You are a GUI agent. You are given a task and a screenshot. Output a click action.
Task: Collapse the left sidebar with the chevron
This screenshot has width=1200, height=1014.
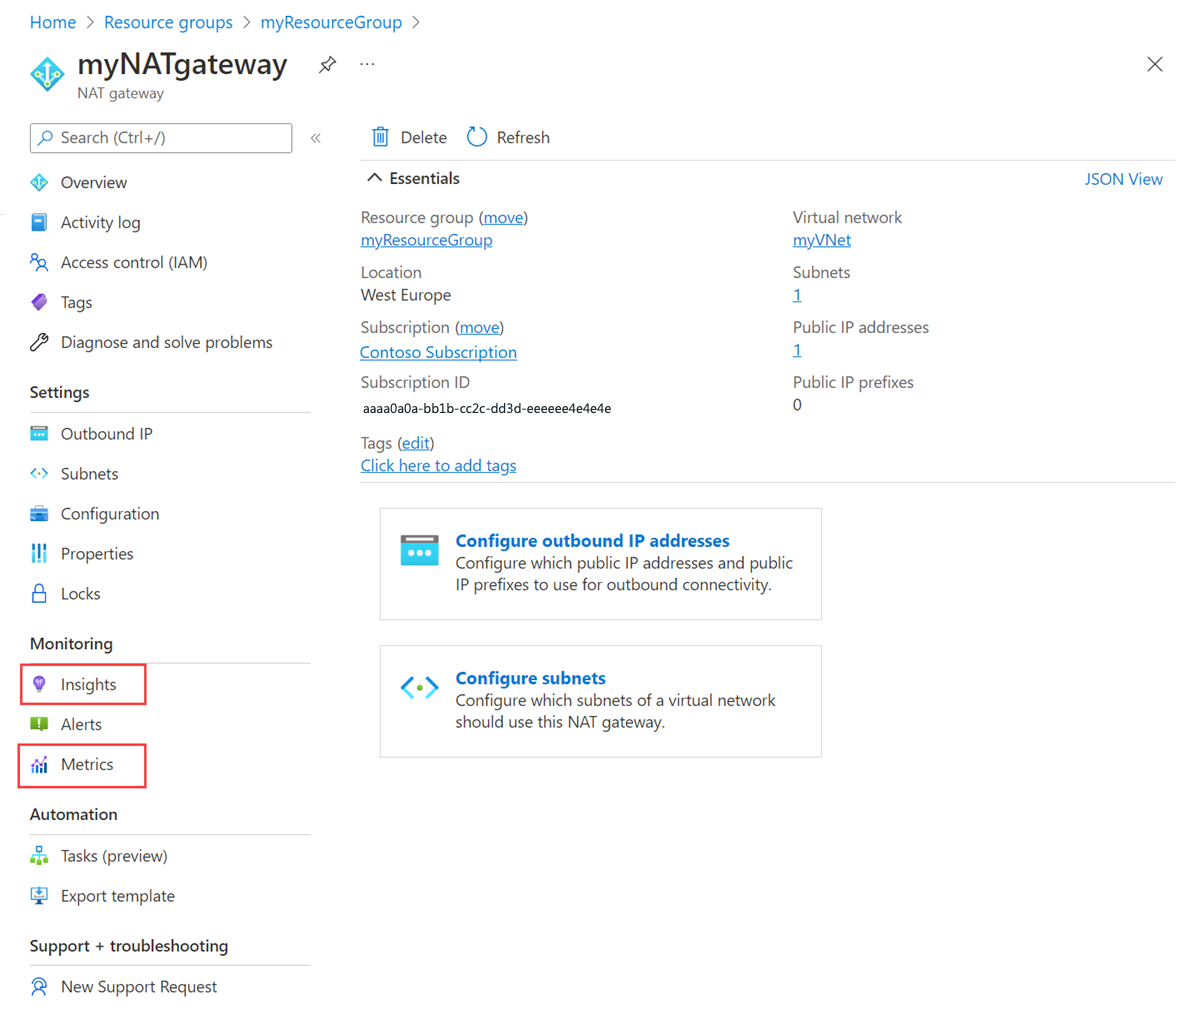[316, 138]
